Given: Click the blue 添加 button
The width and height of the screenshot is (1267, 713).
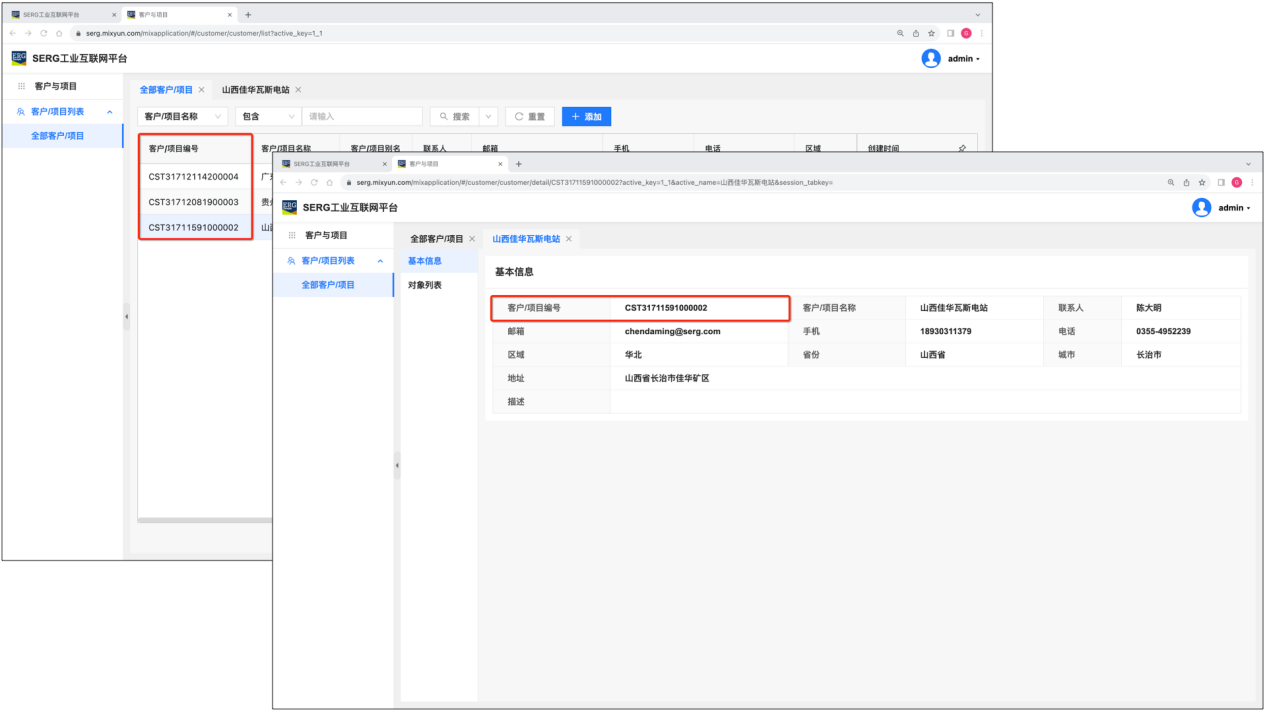Looking at the screenshot, I should [x=586, y=117].
